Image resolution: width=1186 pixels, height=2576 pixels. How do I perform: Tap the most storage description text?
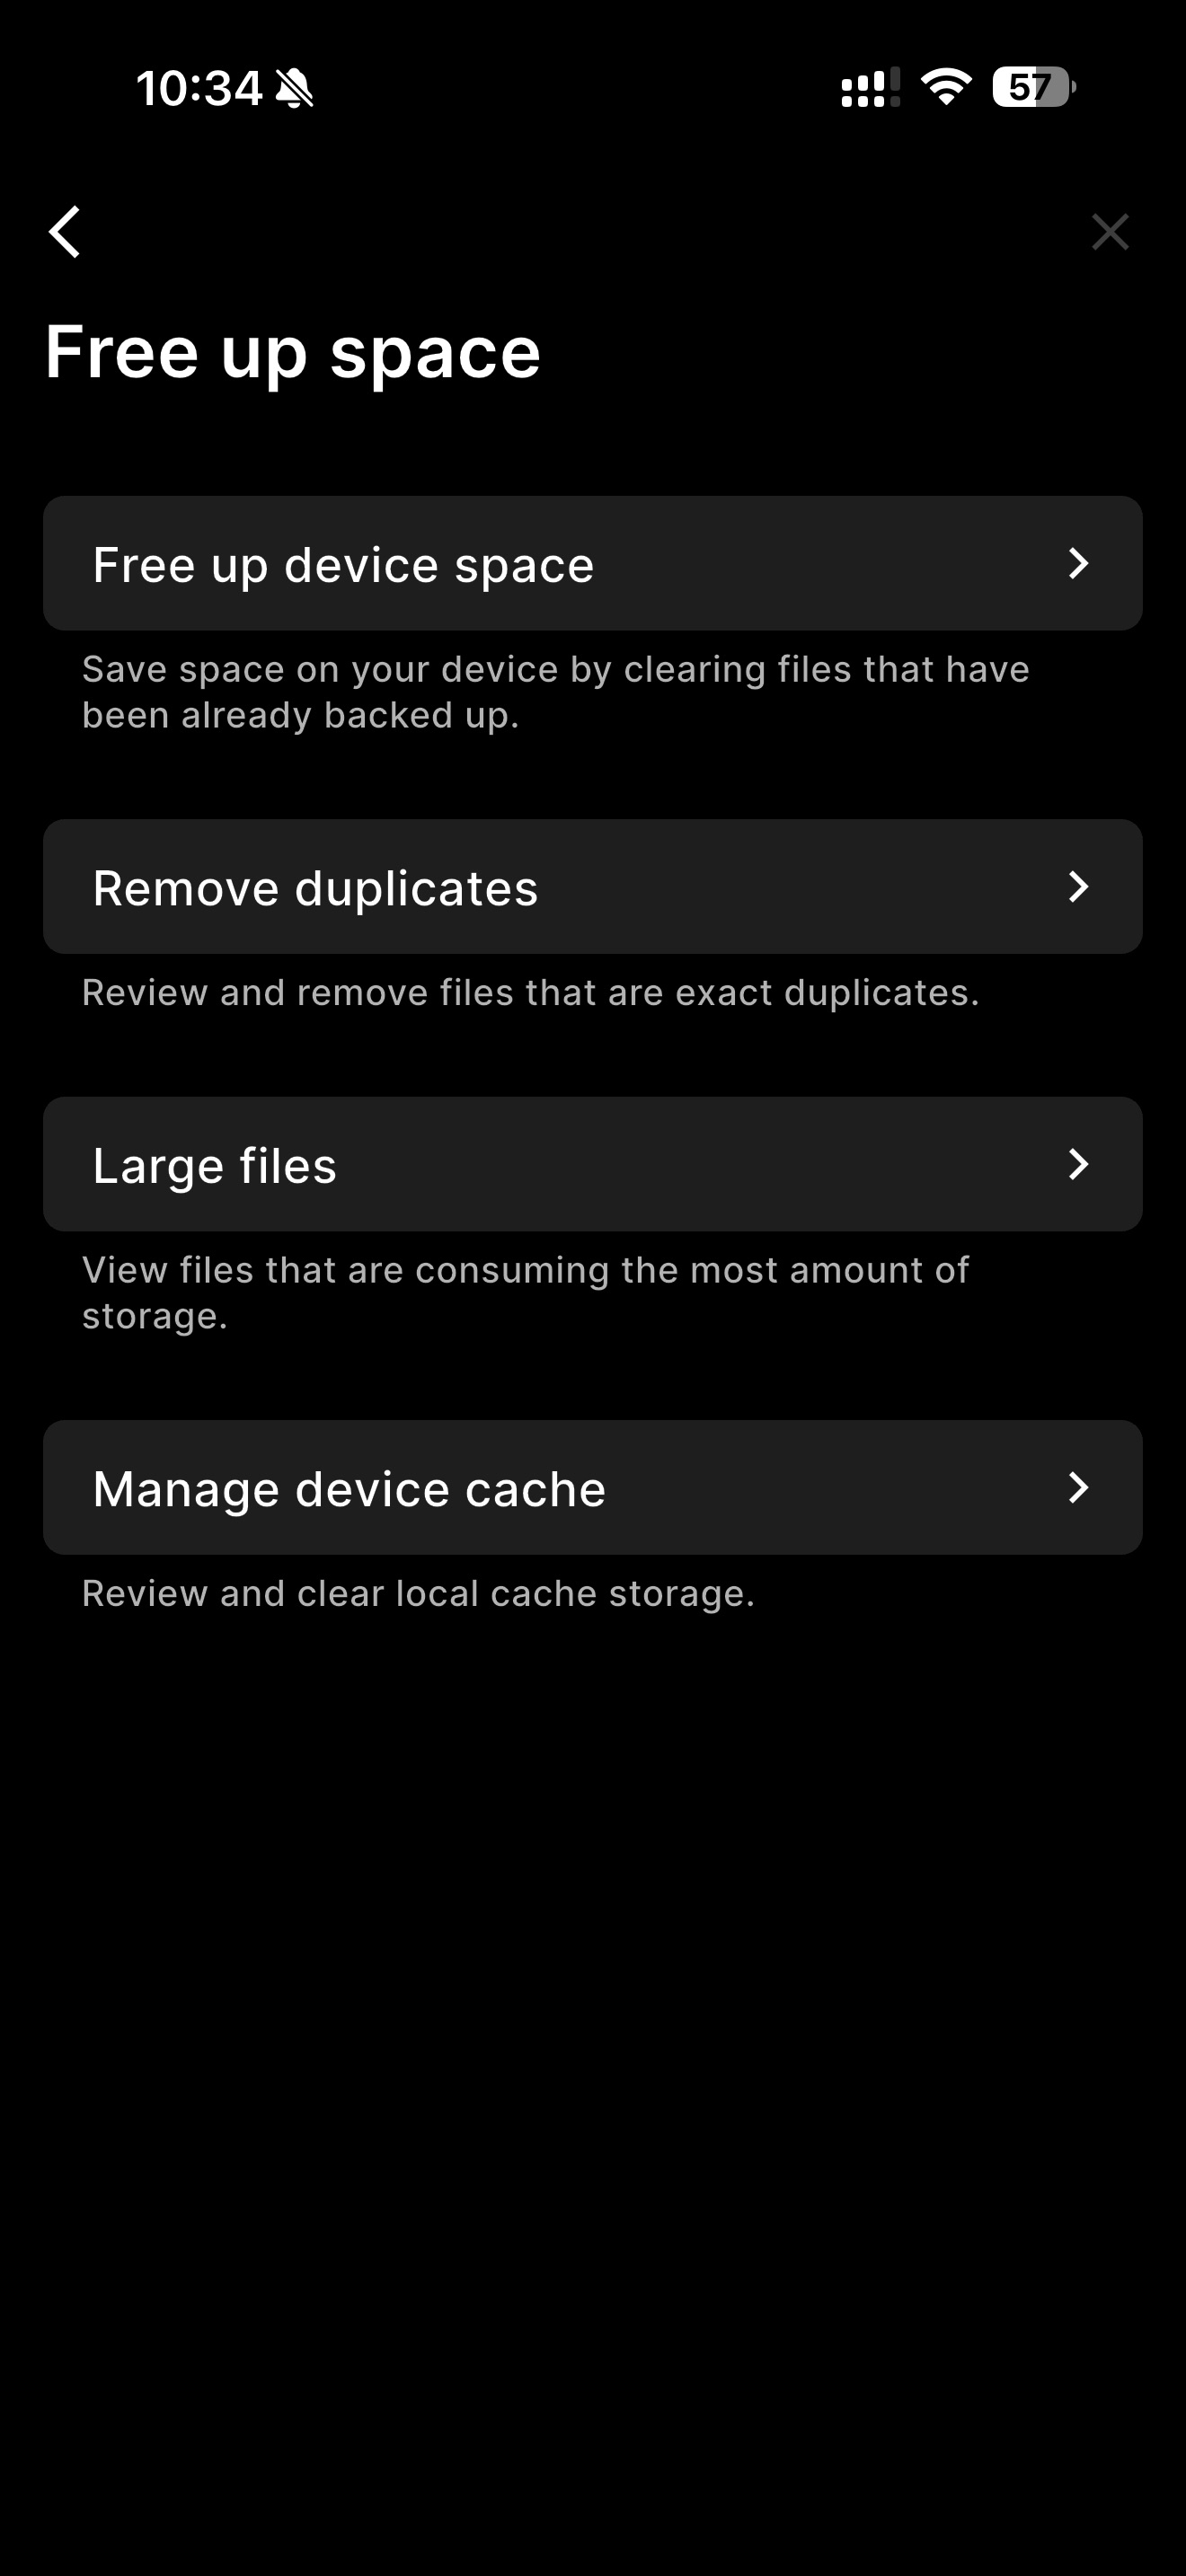point(525,1293)
